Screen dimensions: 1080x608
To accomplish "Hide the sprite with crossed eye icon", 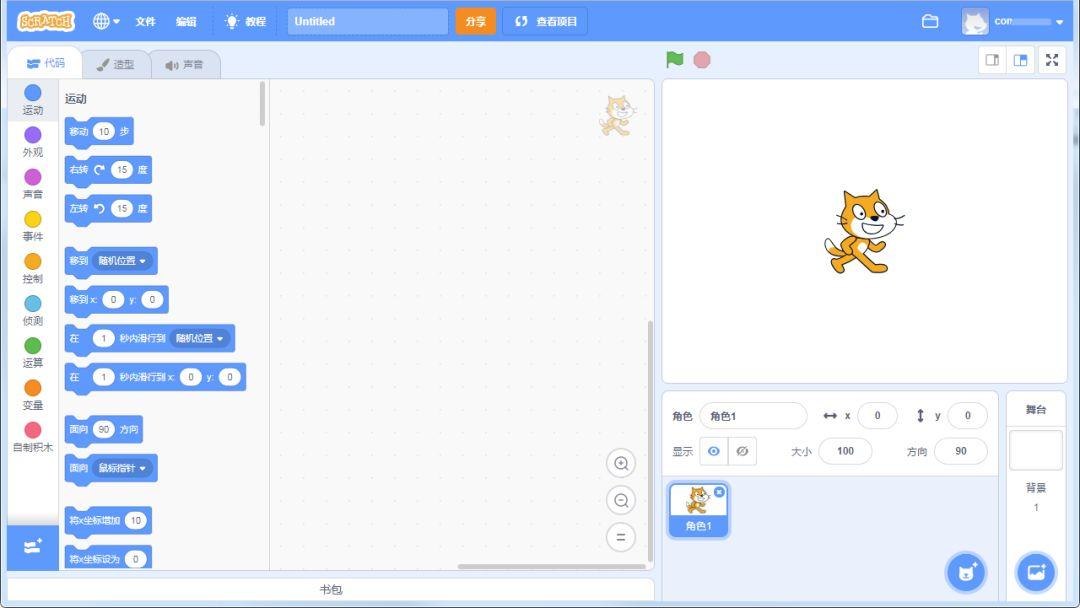I will tap(742, 451).
